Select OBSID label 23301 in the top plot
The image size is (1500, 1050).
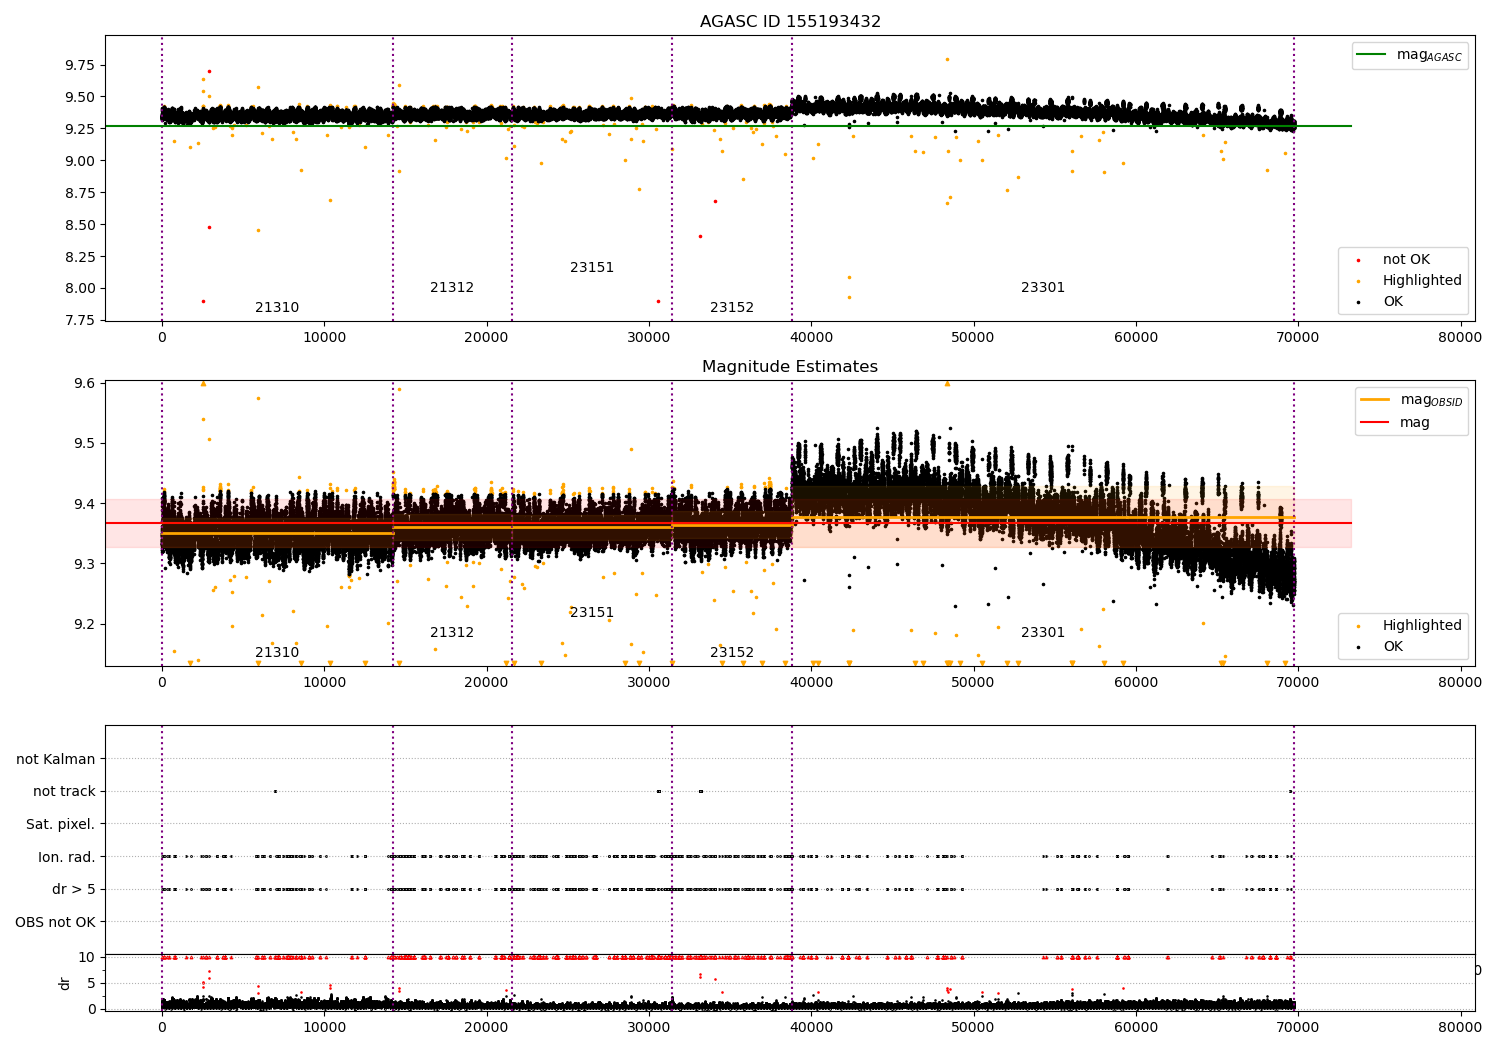1043,288
